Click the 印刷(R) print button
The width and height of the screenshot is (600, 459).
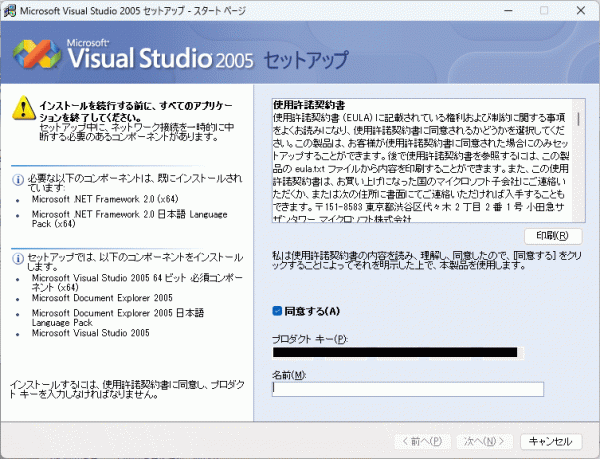point(553,236)
